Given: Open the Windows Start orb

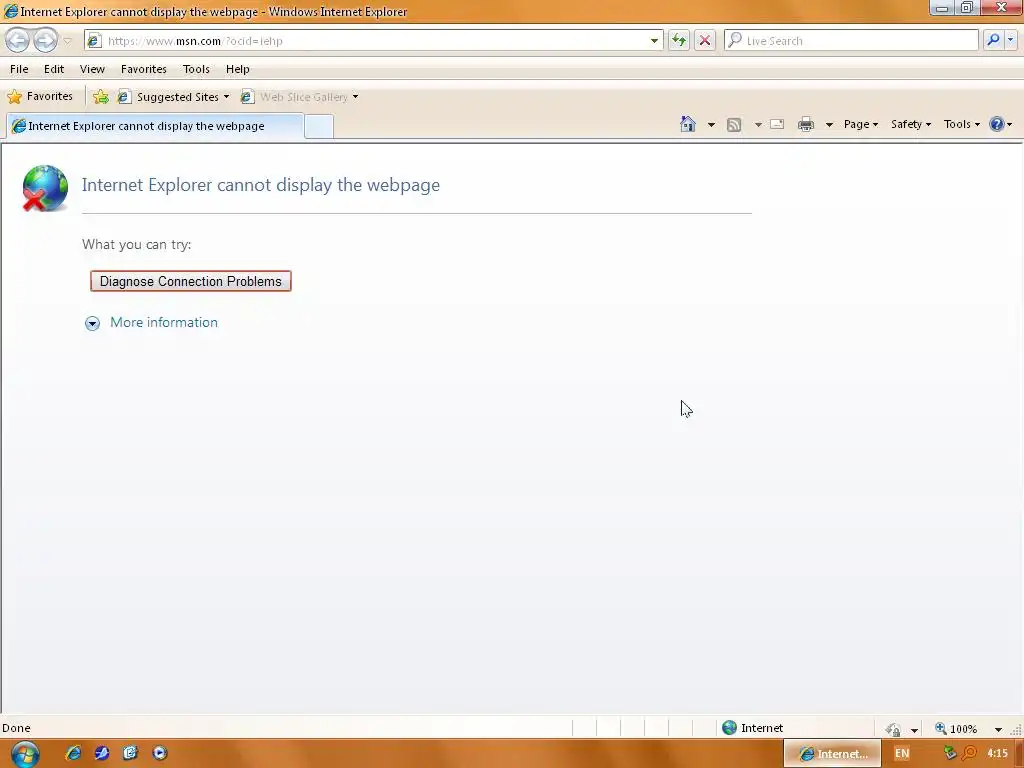Looking at the screenshot, I should [x=25, y=754].
